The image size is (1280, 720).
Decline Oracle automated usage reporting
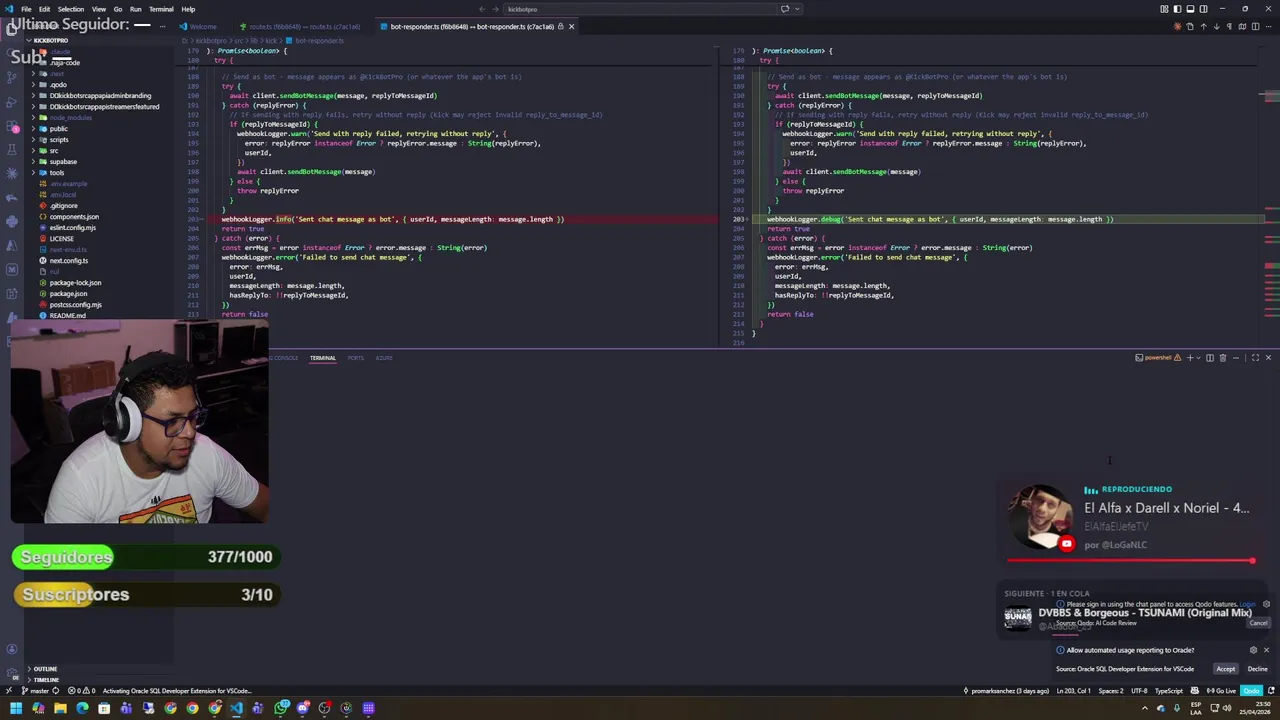coord(1257,669)
